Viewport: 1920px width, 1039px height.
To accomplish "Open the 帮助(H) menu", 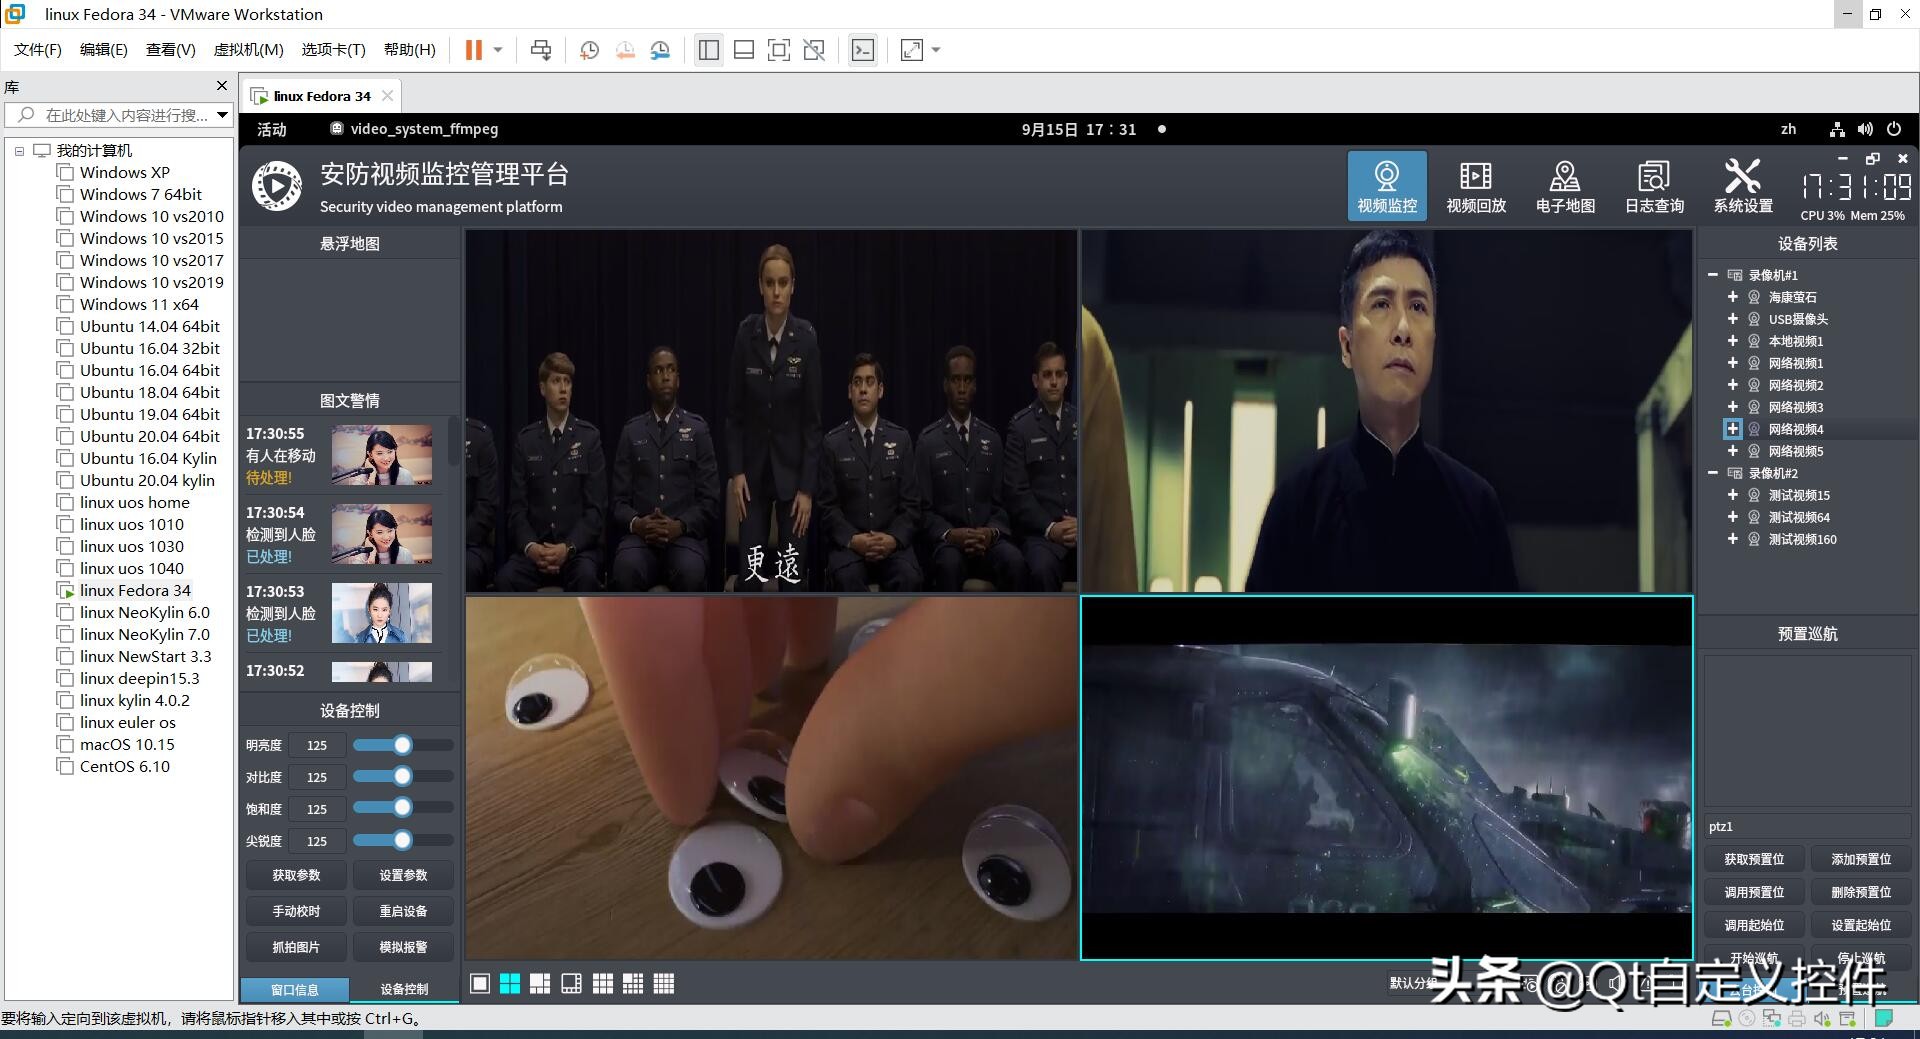I will point(410,50).
